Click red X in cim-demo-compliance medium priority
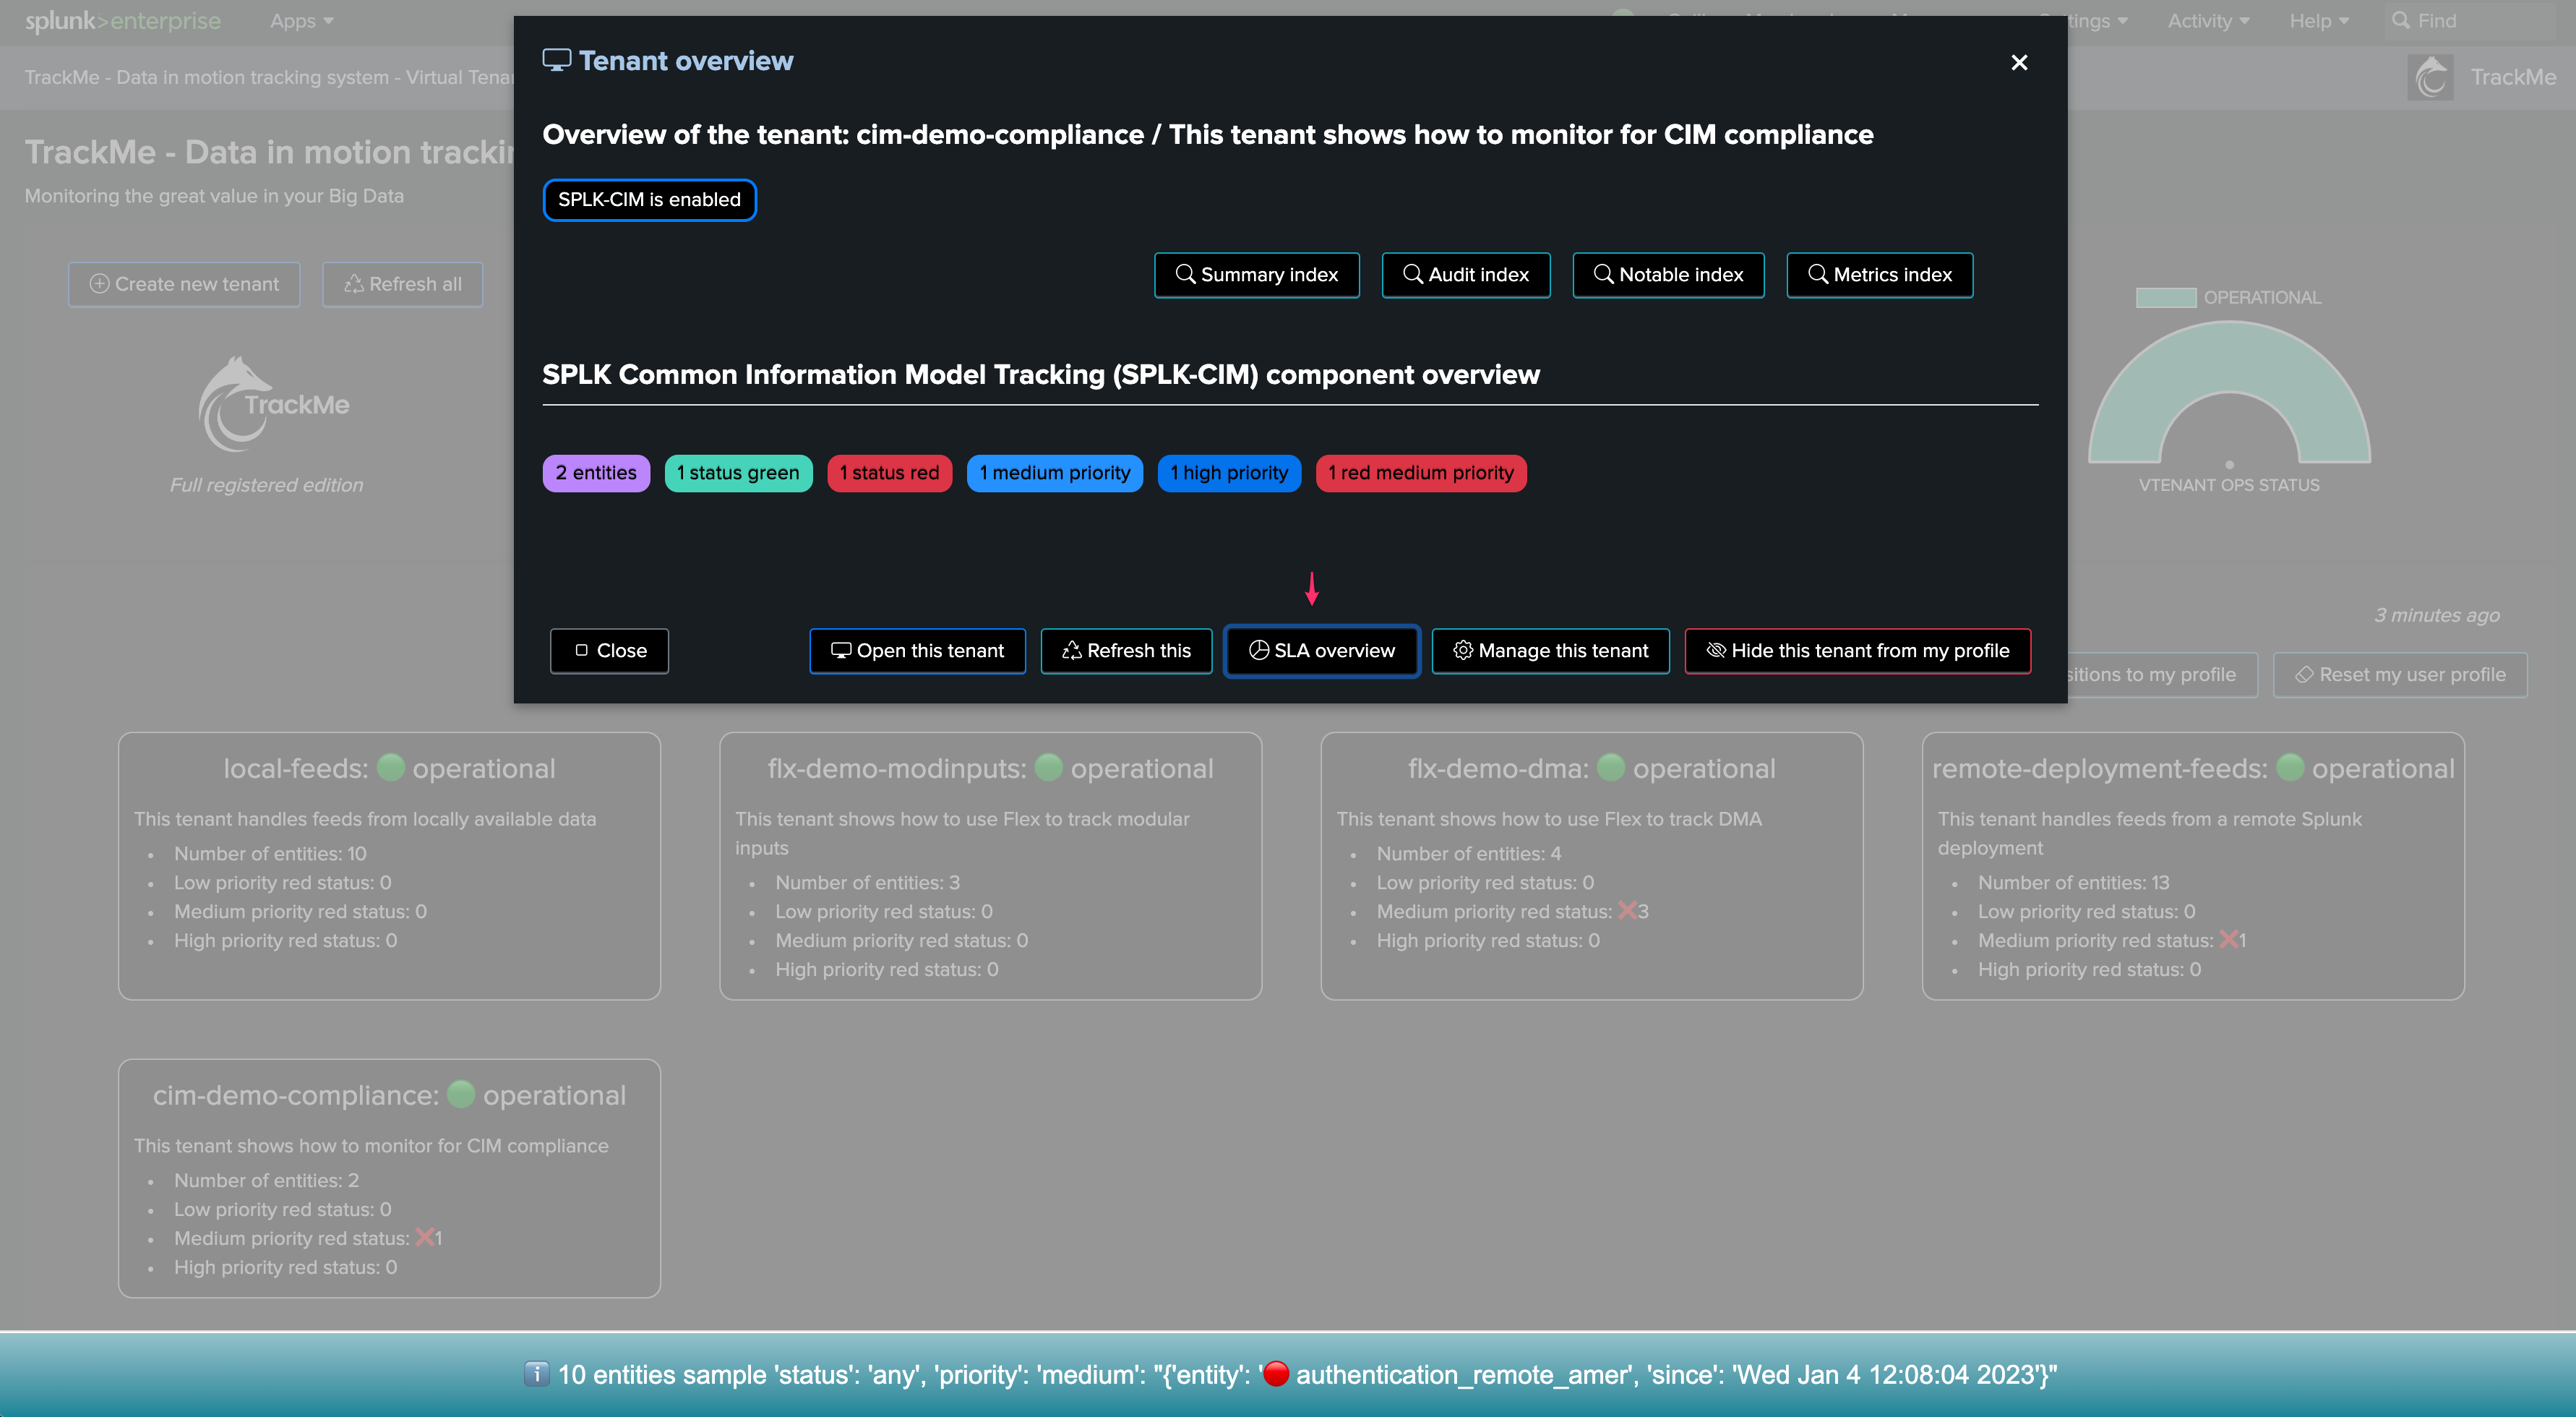This screenshot has width=2576, height=1417. [424, 1238]
